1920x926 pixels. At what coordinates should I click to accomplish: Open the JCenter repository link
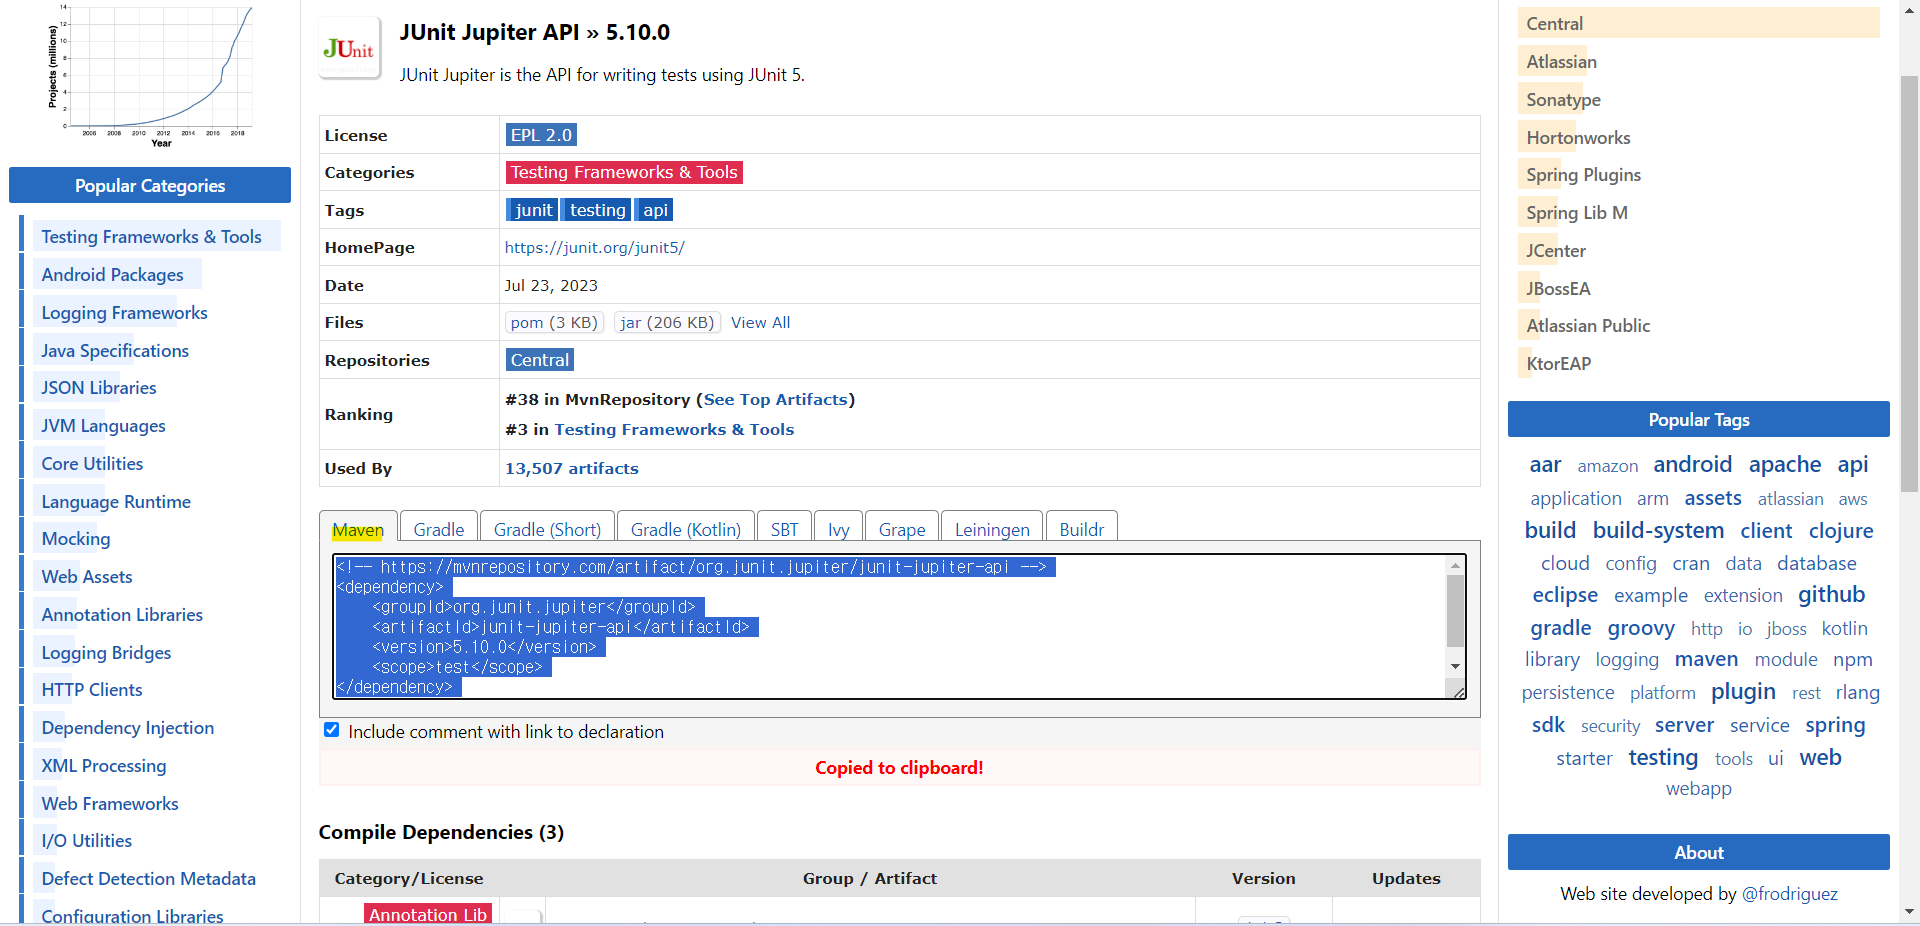[1556, 250]
